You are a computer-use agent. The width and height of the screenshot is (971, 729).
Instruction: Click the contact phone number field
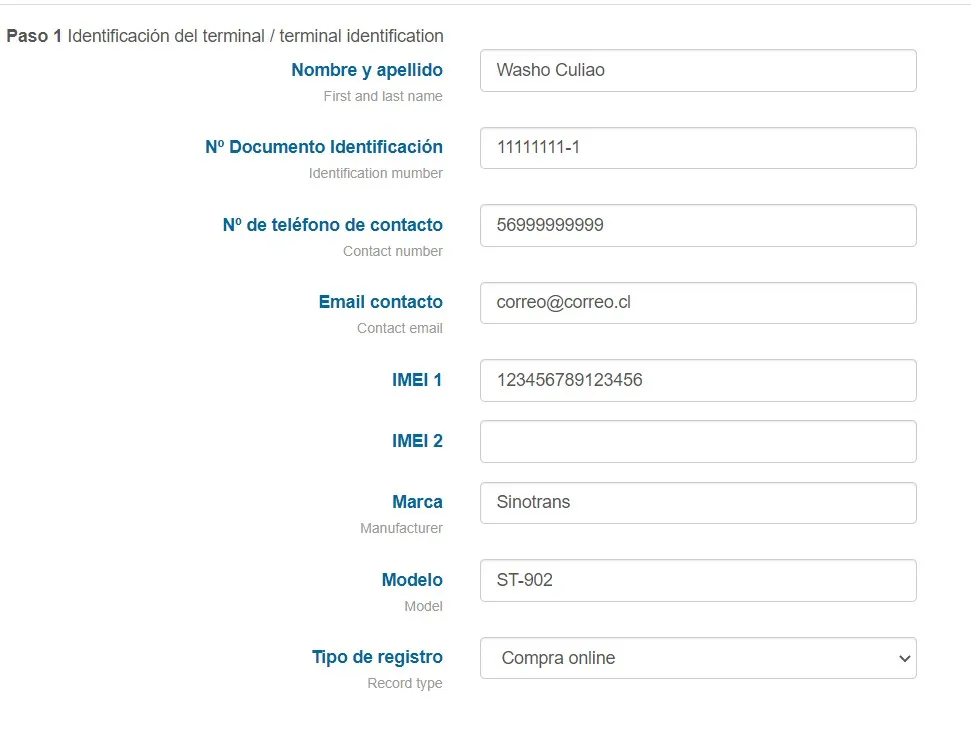pyautogui.click(x=698, y=225)
